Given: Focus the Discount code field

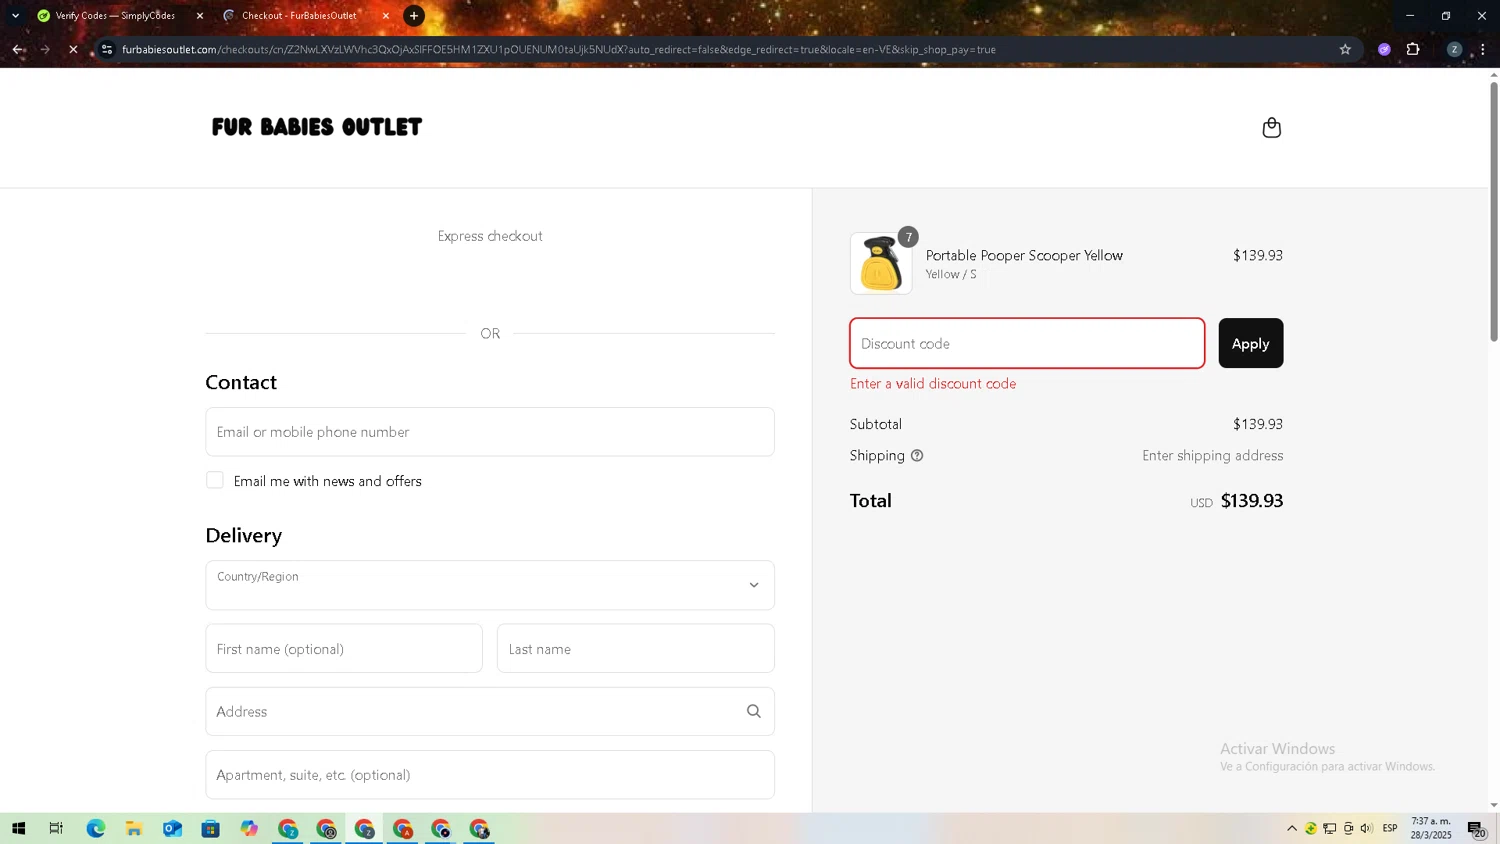Looking at the screenshot, I should tap(1027, 343).
